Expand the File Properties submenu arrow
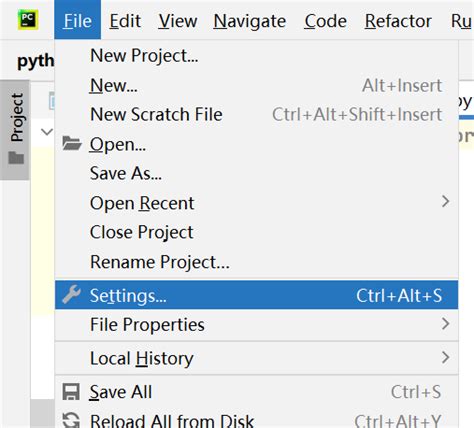 click(445, 324)
